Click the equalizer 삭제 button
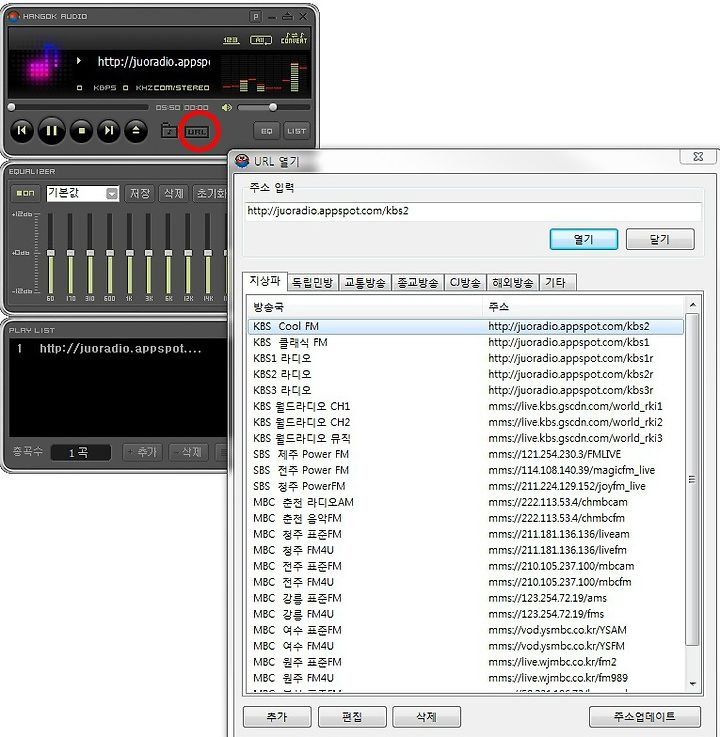720x737 pixels. pos(173,193)
